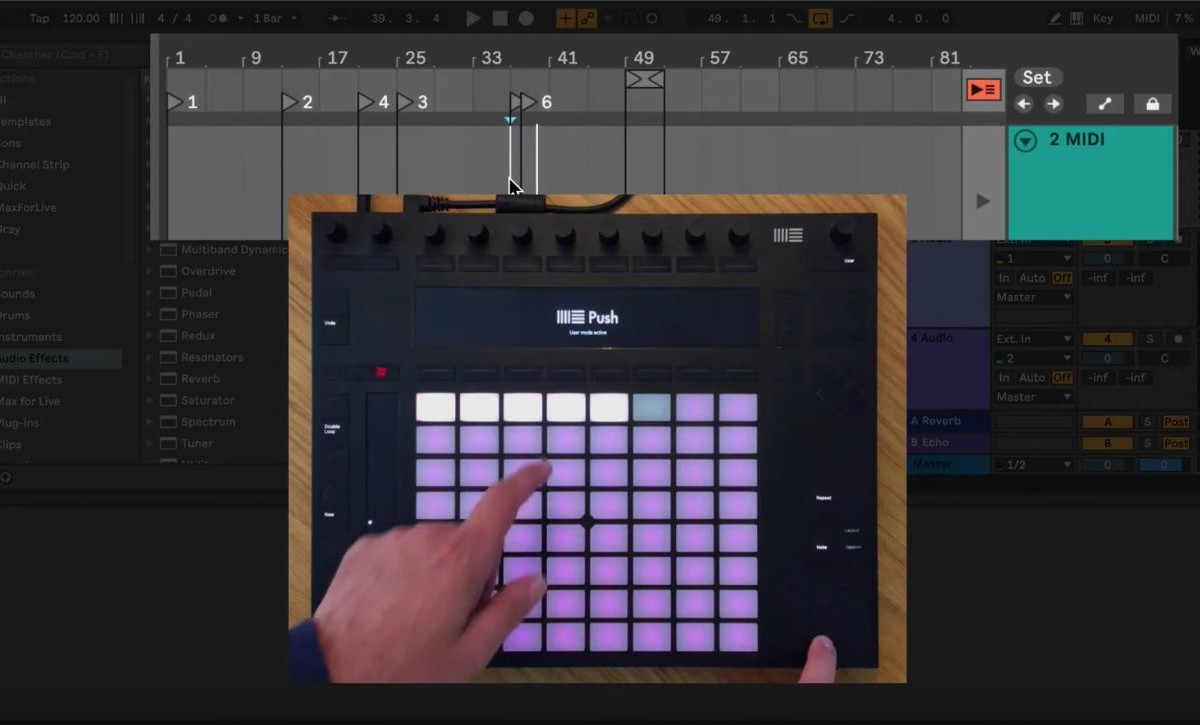Image resolution: width=1200 pixels, height=725 pixels.
Task: Expand the Reverb folder in browser
Action: click(151, 379)
